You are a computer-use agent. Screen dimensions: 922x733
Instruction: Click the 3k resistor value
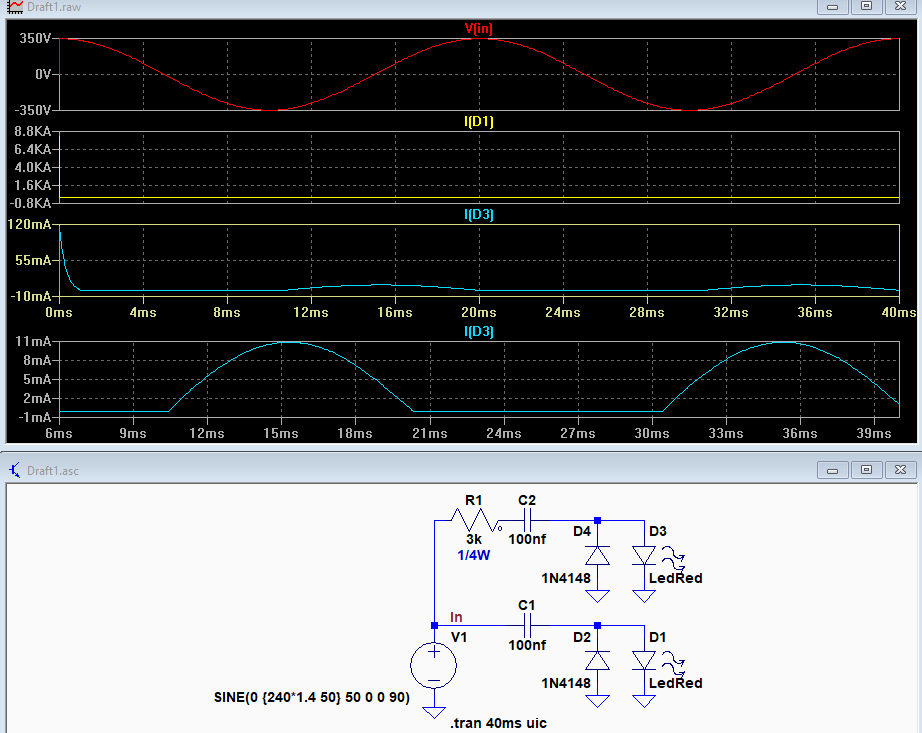coord(474,539)
